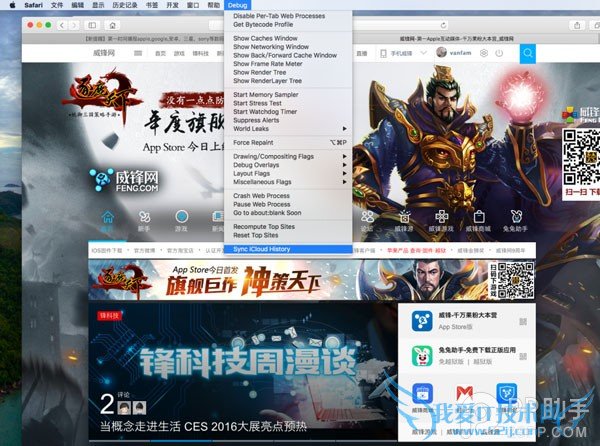Expand Layout Flags submenu
The width and height of the screenshot is (600, 446).
288,173
